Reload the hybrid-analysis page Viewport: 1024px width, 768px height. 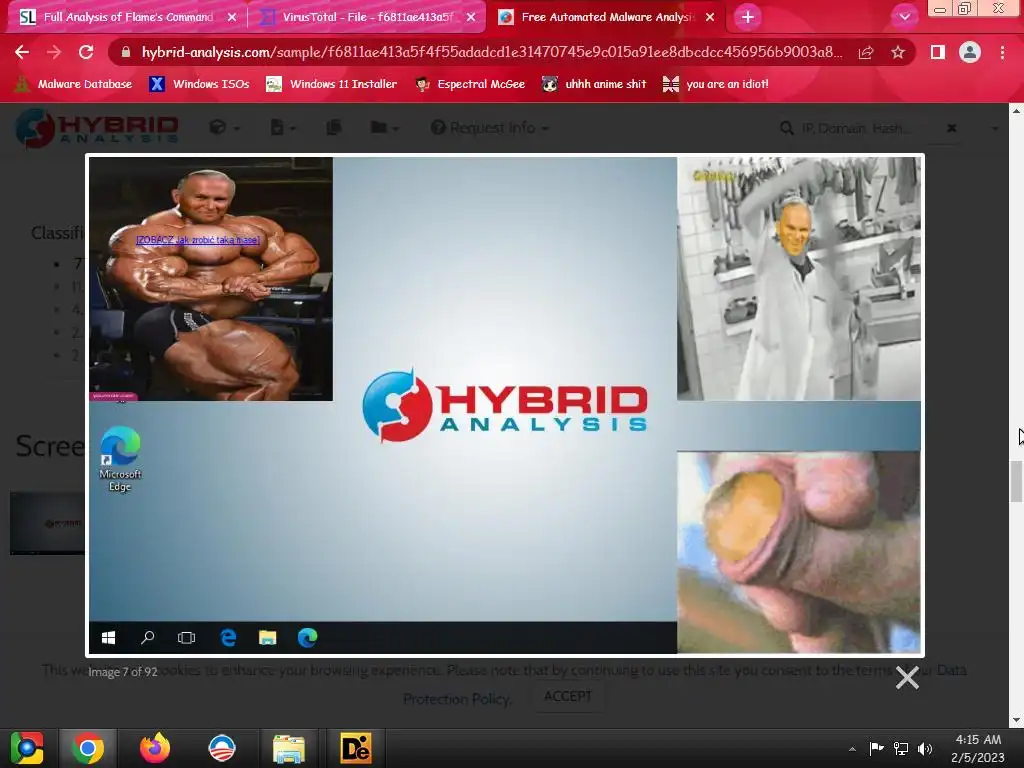[86, 52]
